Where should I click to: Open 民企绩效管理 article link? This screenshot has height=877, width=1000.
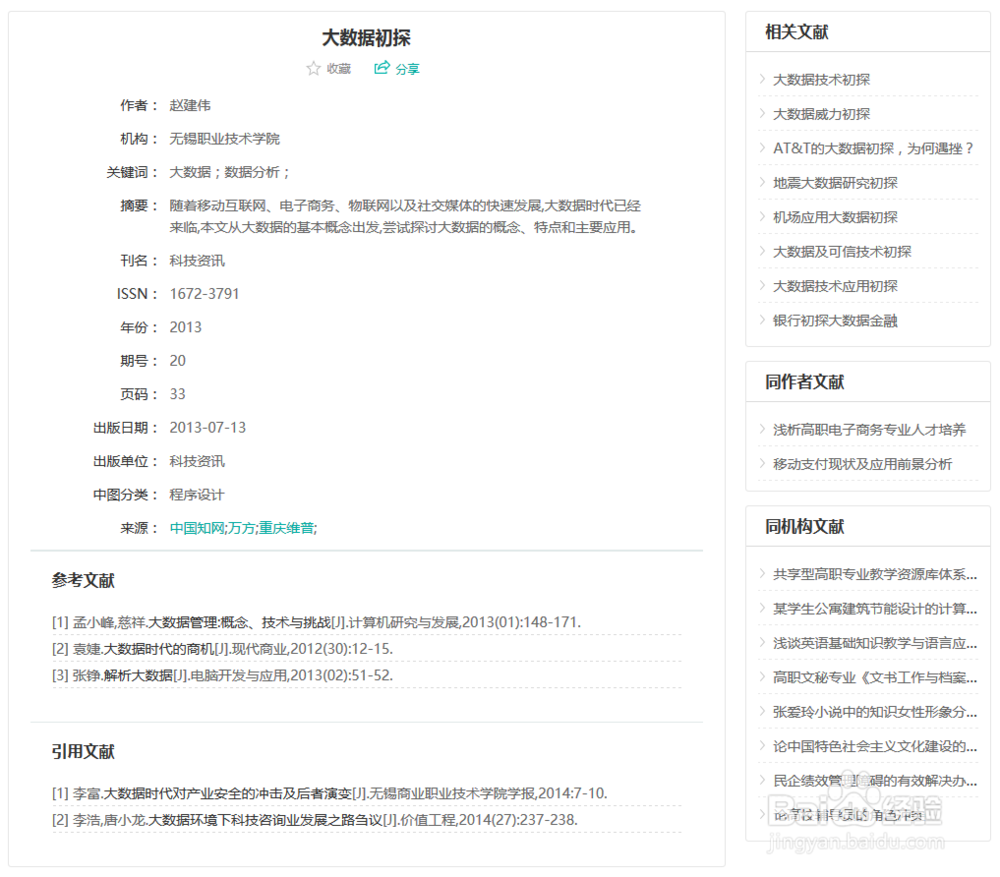875,781
